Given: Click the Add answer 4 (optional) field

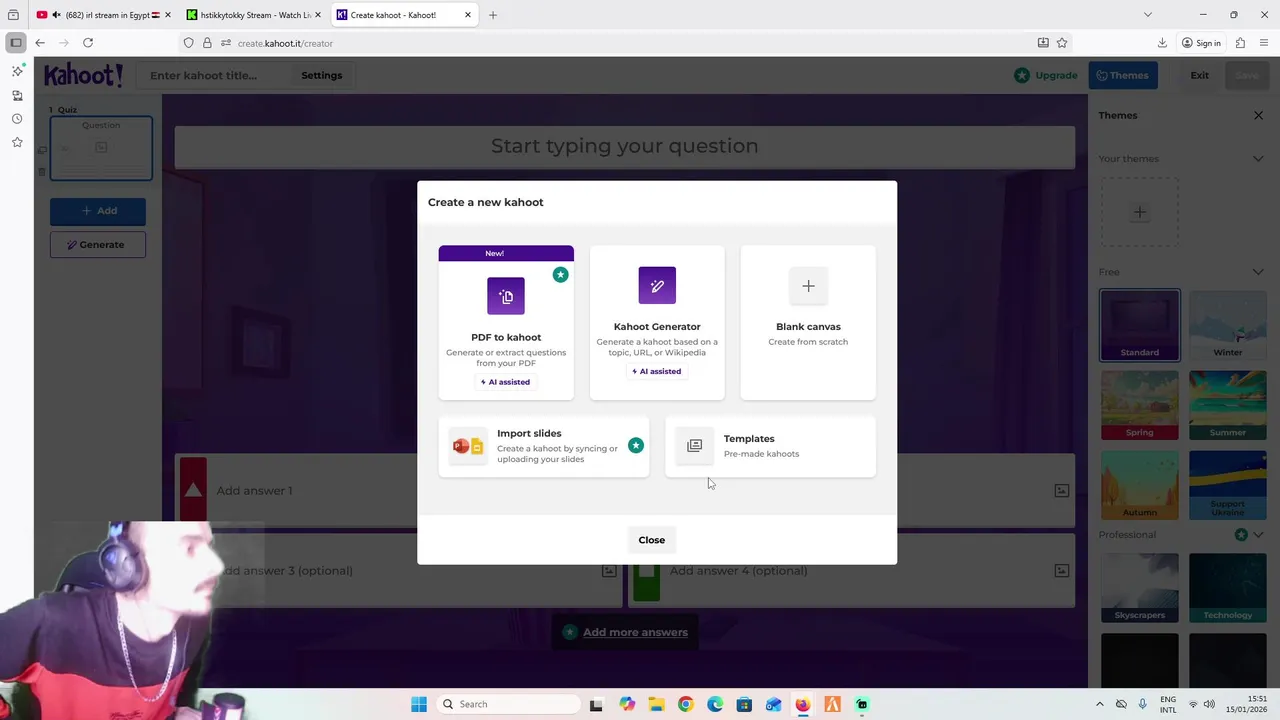Looking at the screenshot, I should [x=852, y=571].
